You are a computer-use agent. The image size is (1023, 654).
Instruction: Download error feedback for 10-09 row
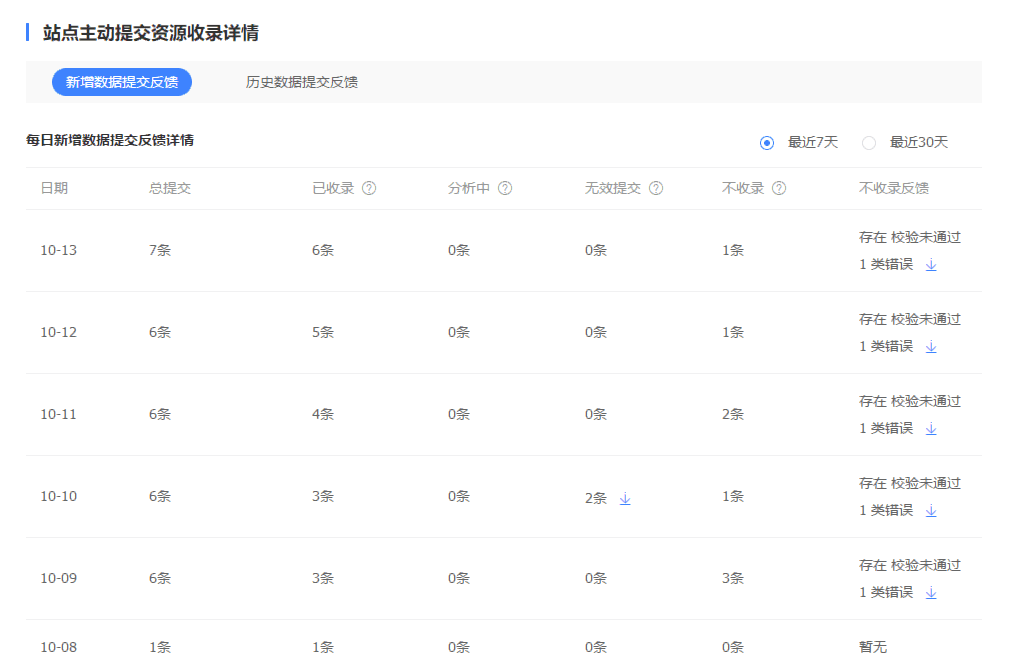pyautogui.click(x=931, y=593)
